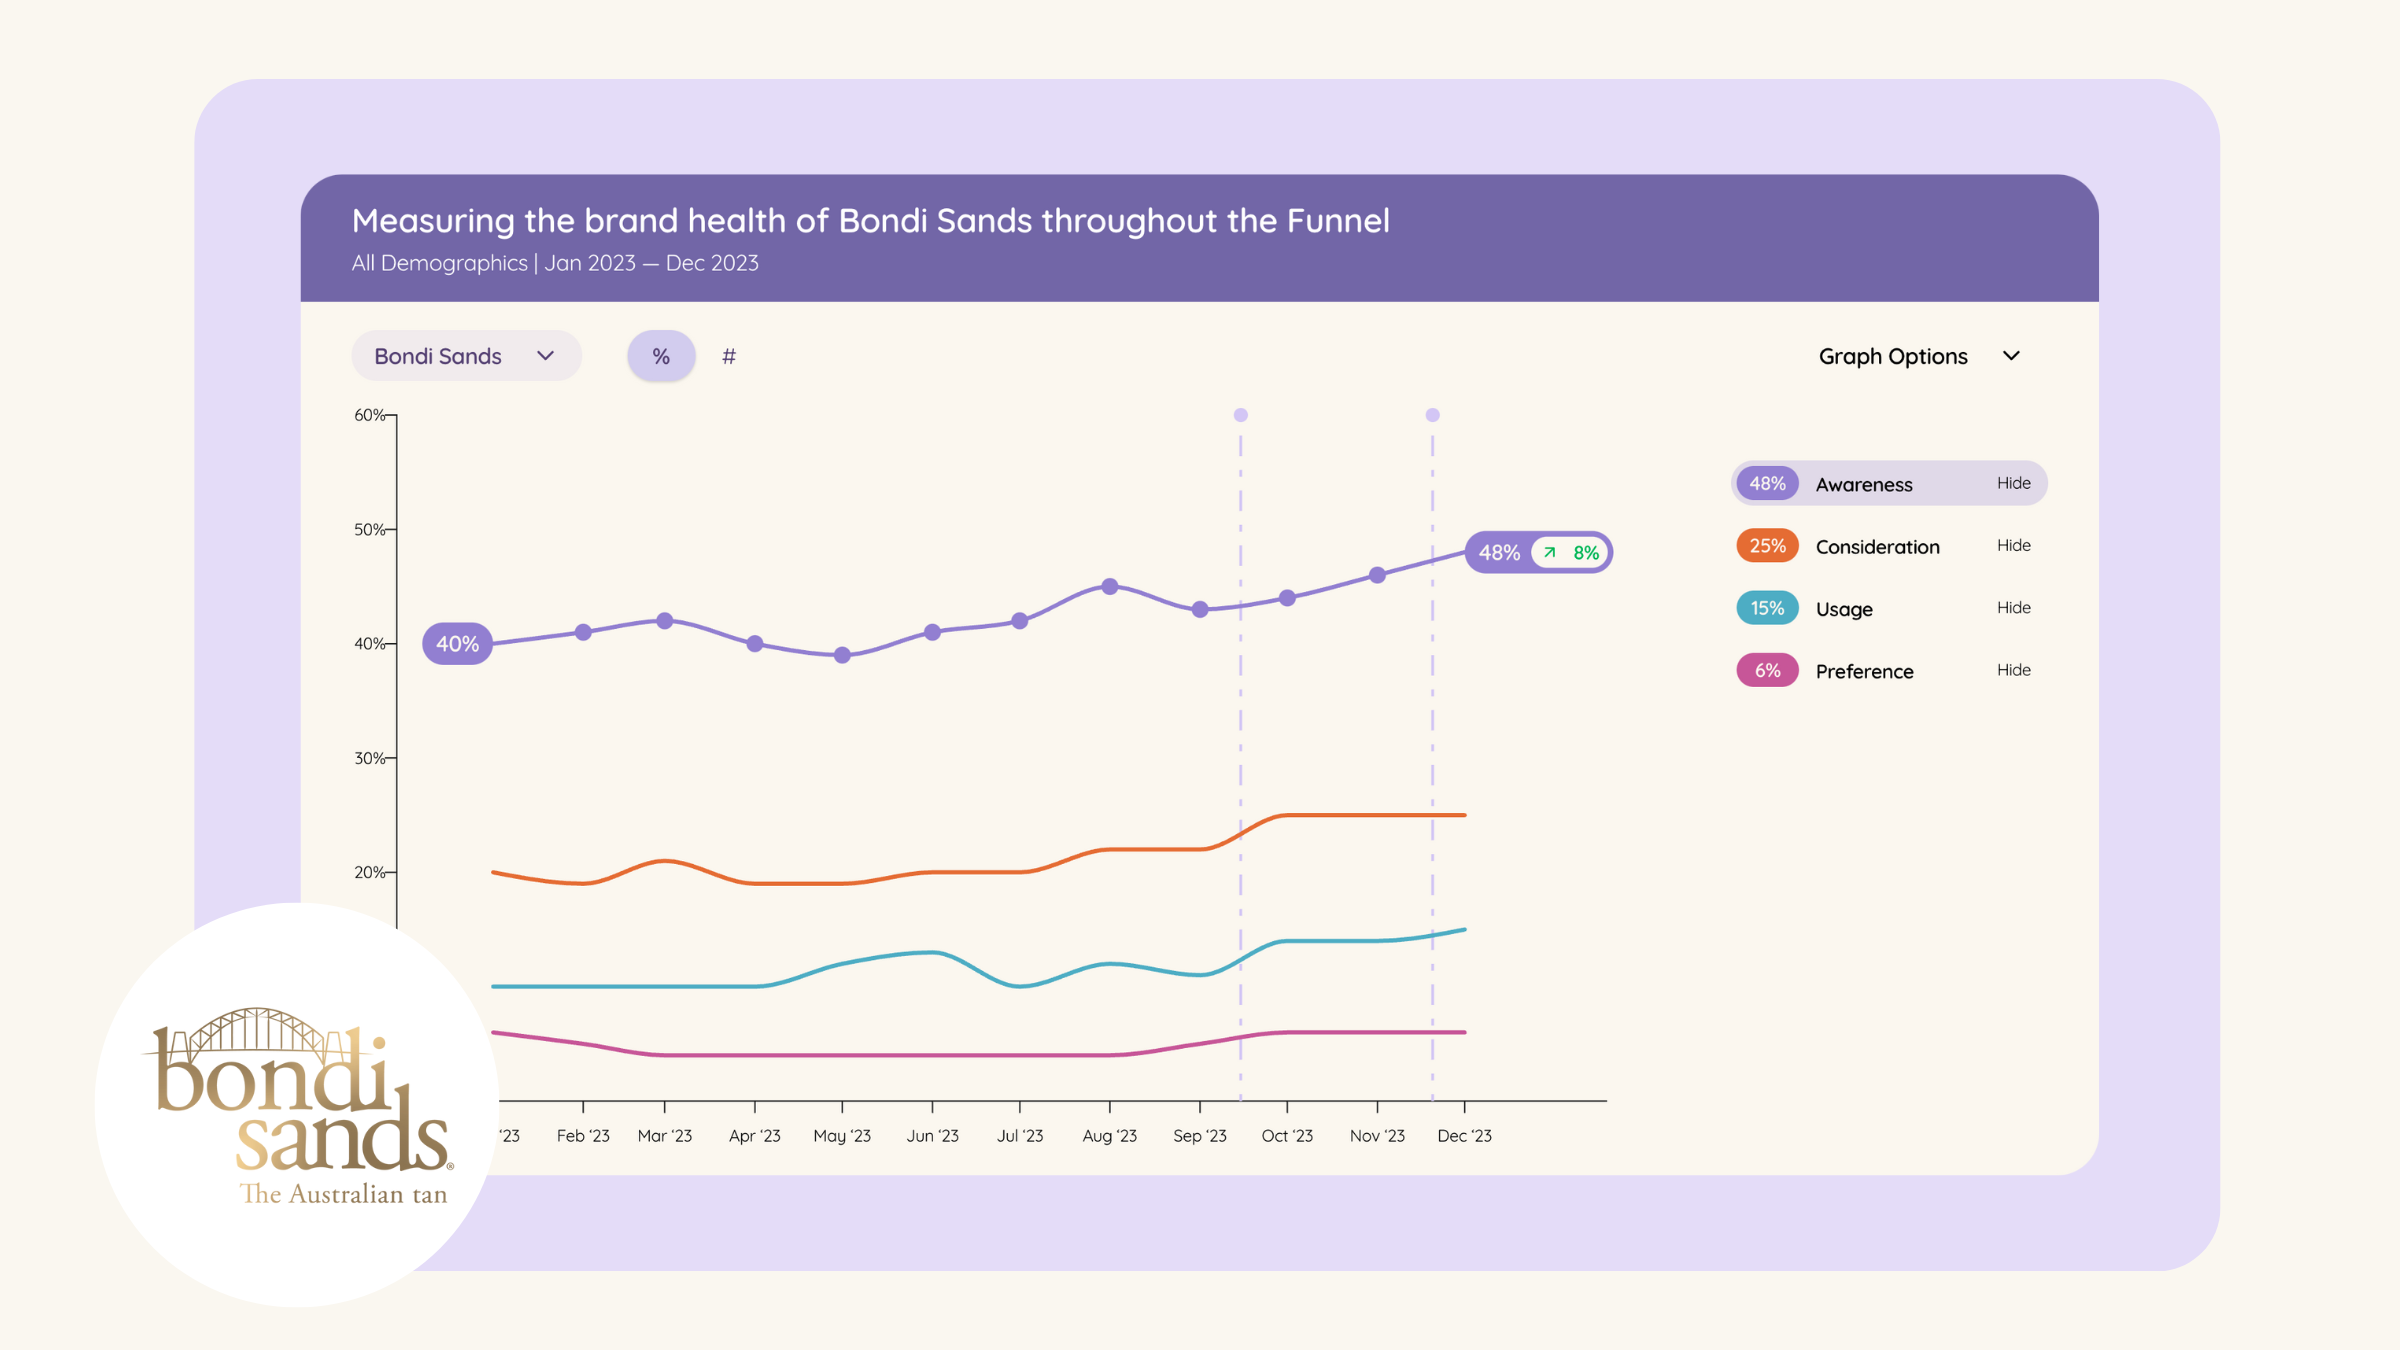Click the Aug '23 Awareness data point

[x=1109, y=587]
